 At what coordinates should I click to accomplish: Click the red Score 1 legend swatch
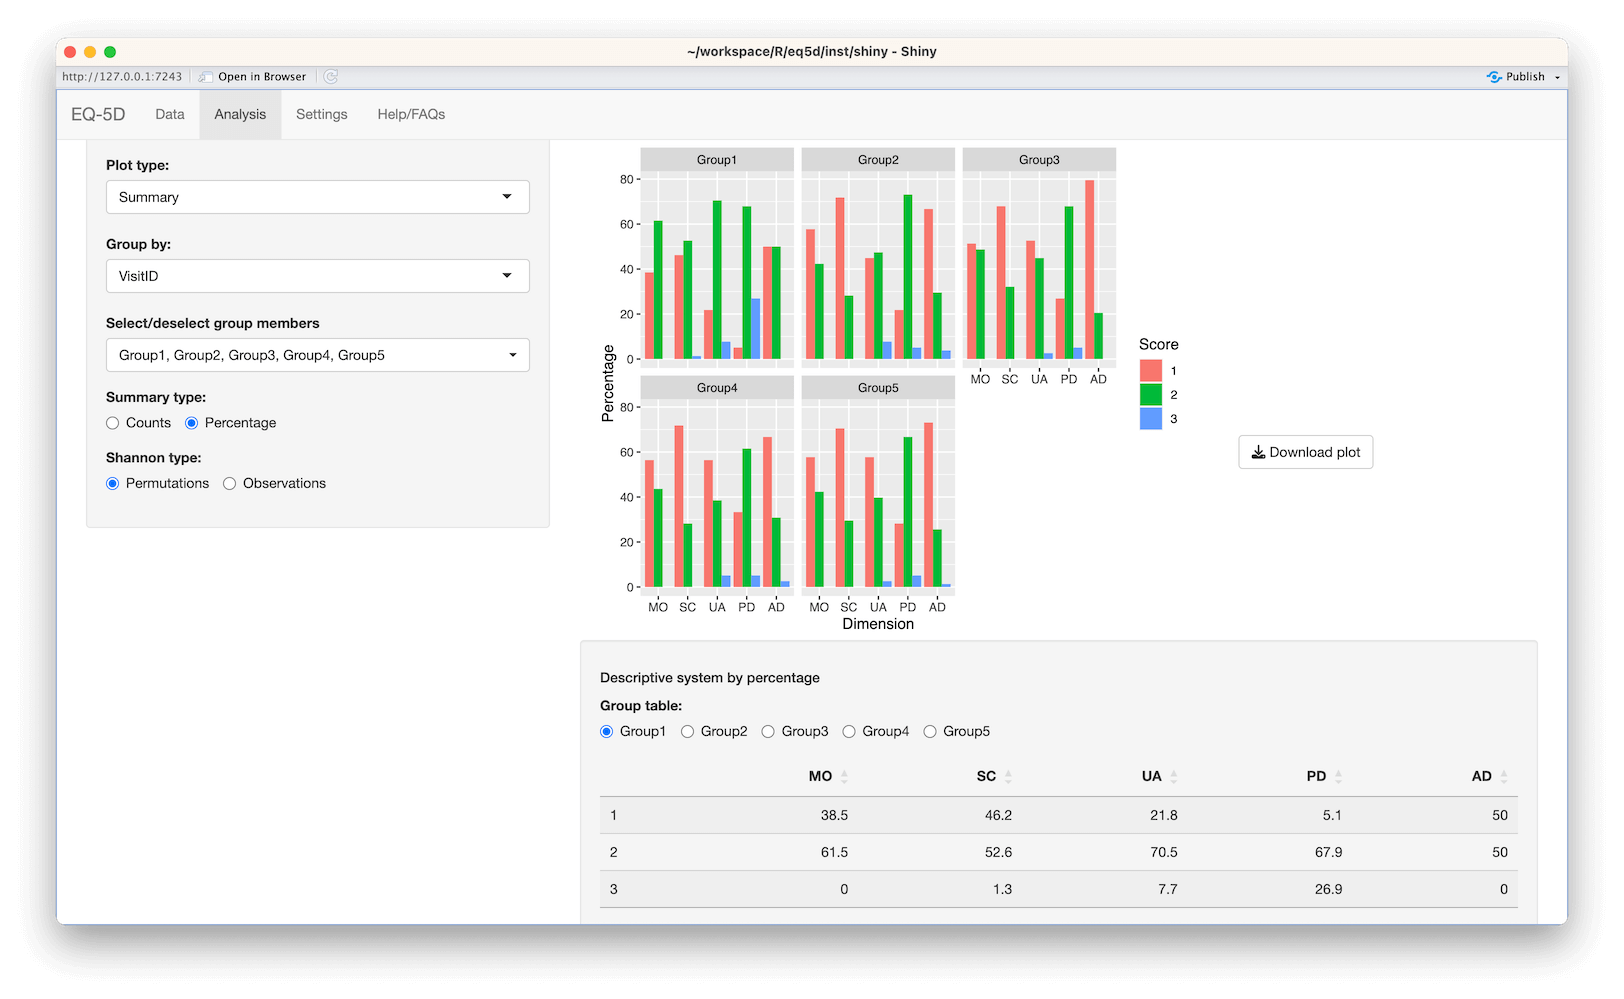click(1150, 371)
